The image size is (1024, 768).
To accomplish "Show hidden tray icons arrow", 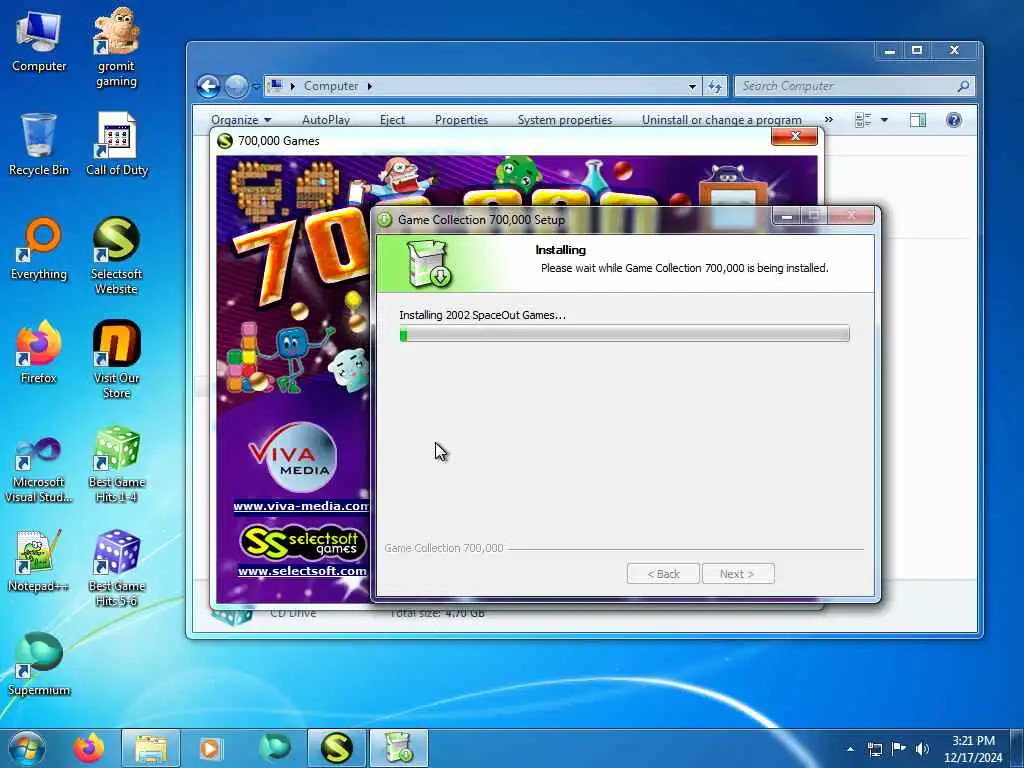I will 850,749.
